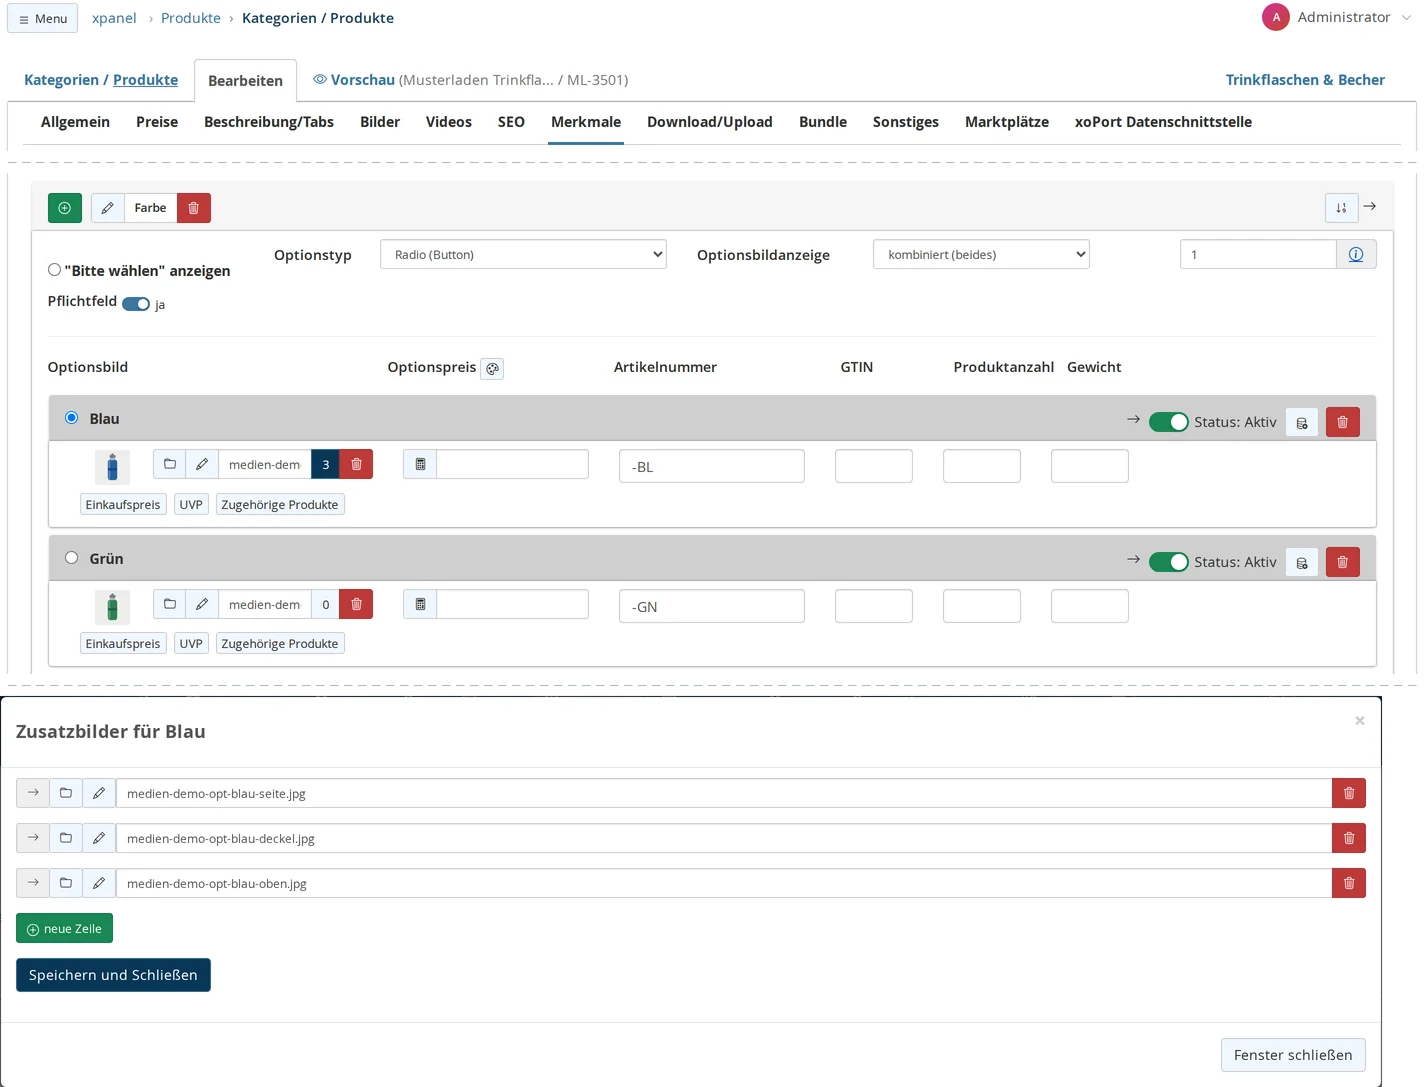Click the Blau bottle thumbnail image

(x=112, y=467)
